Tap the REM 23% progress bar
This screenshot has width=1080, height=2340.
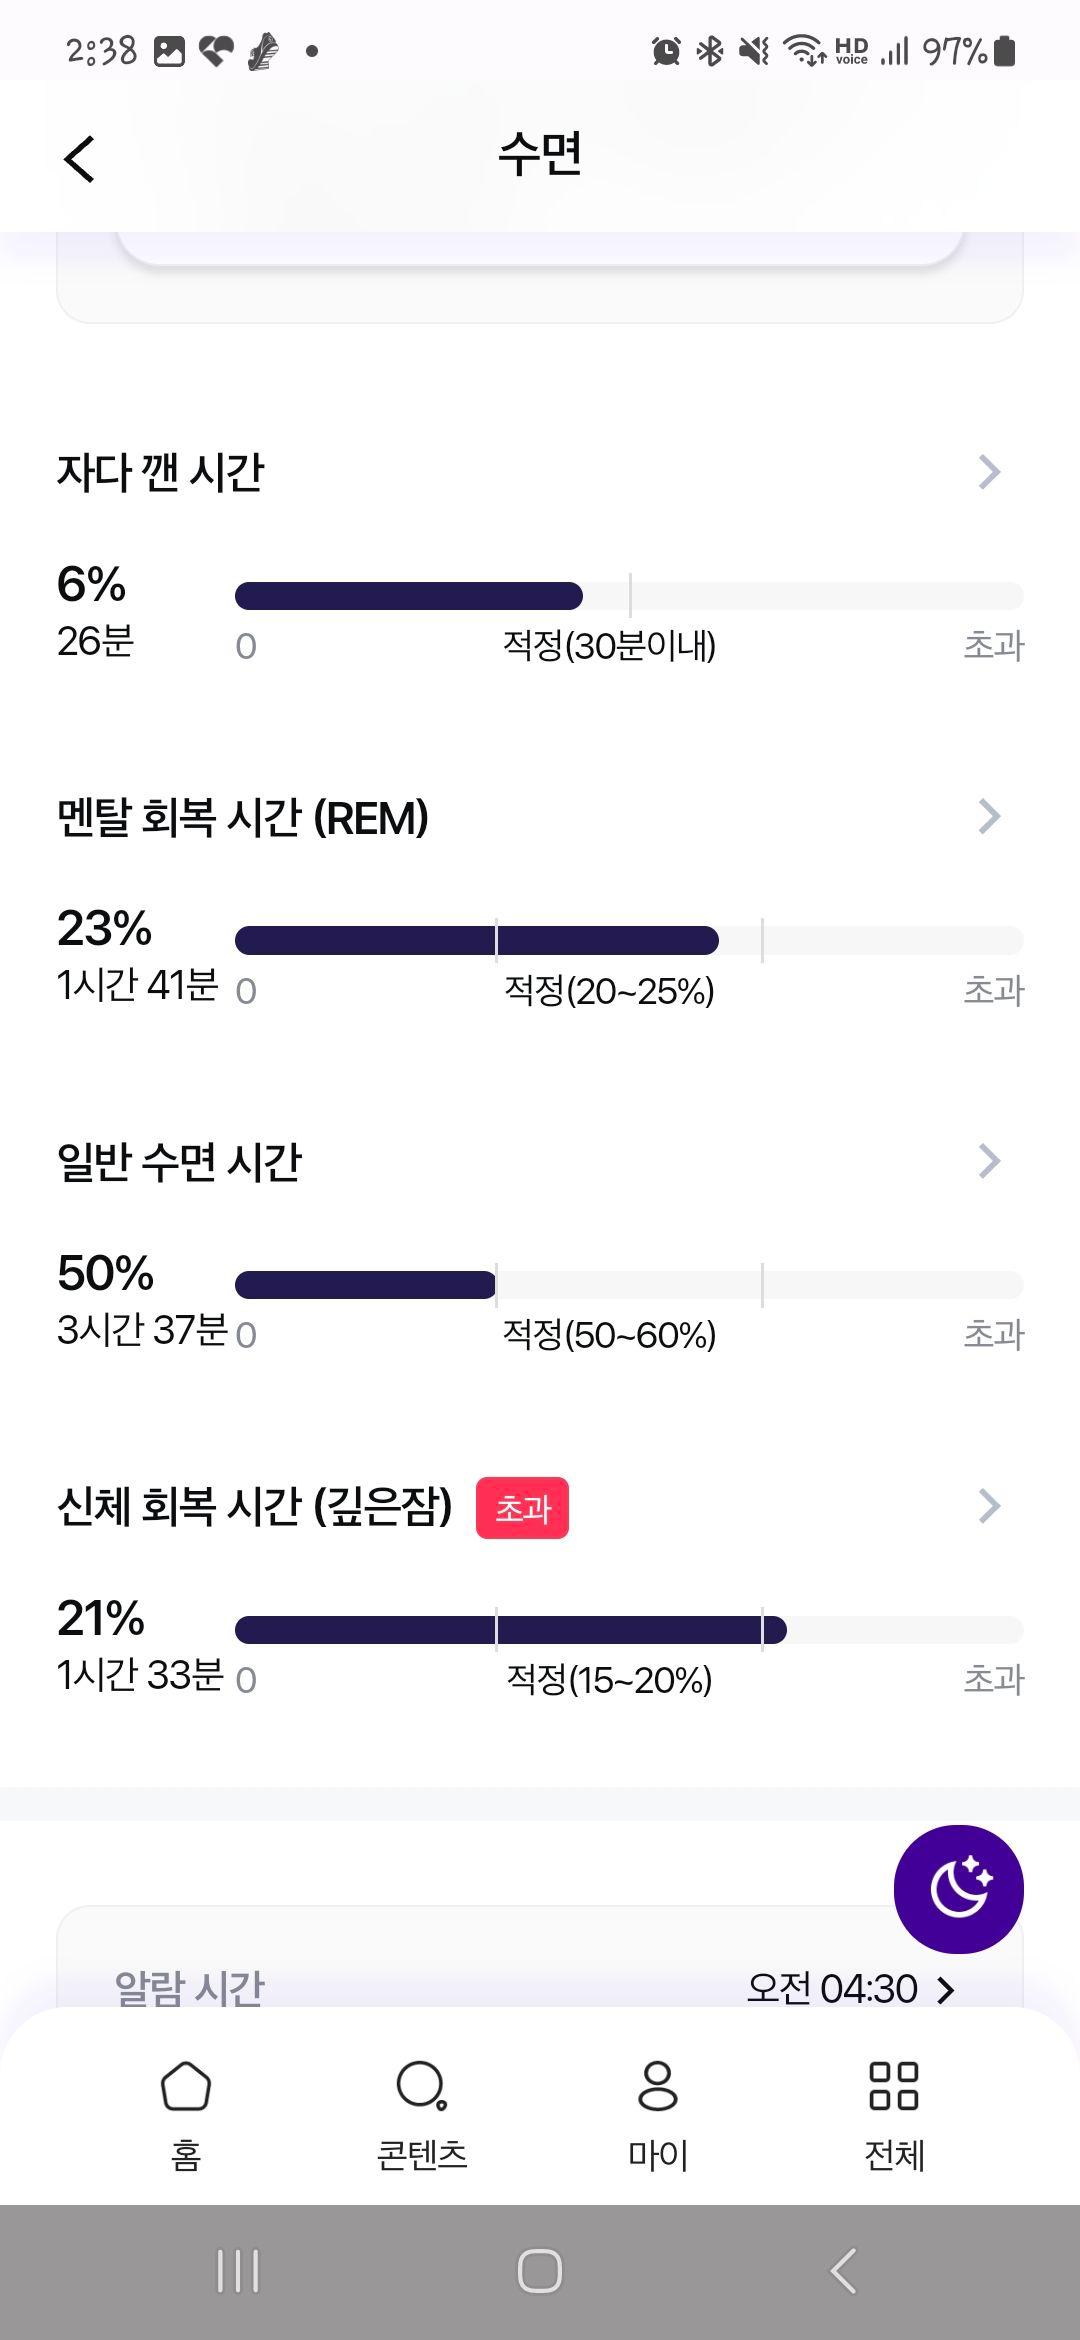tap(629, 940)
